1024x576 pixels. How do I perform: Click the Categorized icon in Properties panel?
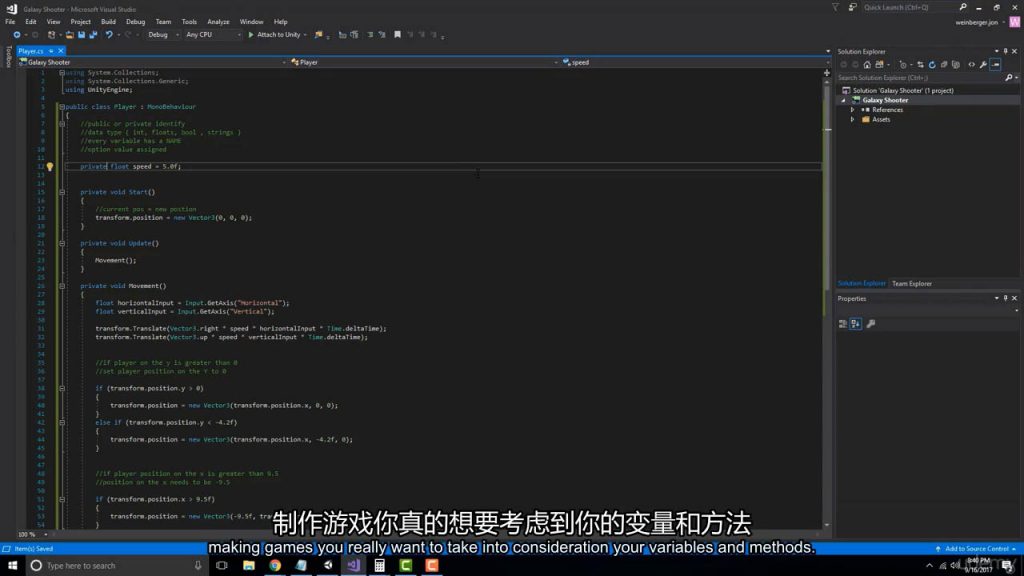pyautogui.click(x=843, y=324)
